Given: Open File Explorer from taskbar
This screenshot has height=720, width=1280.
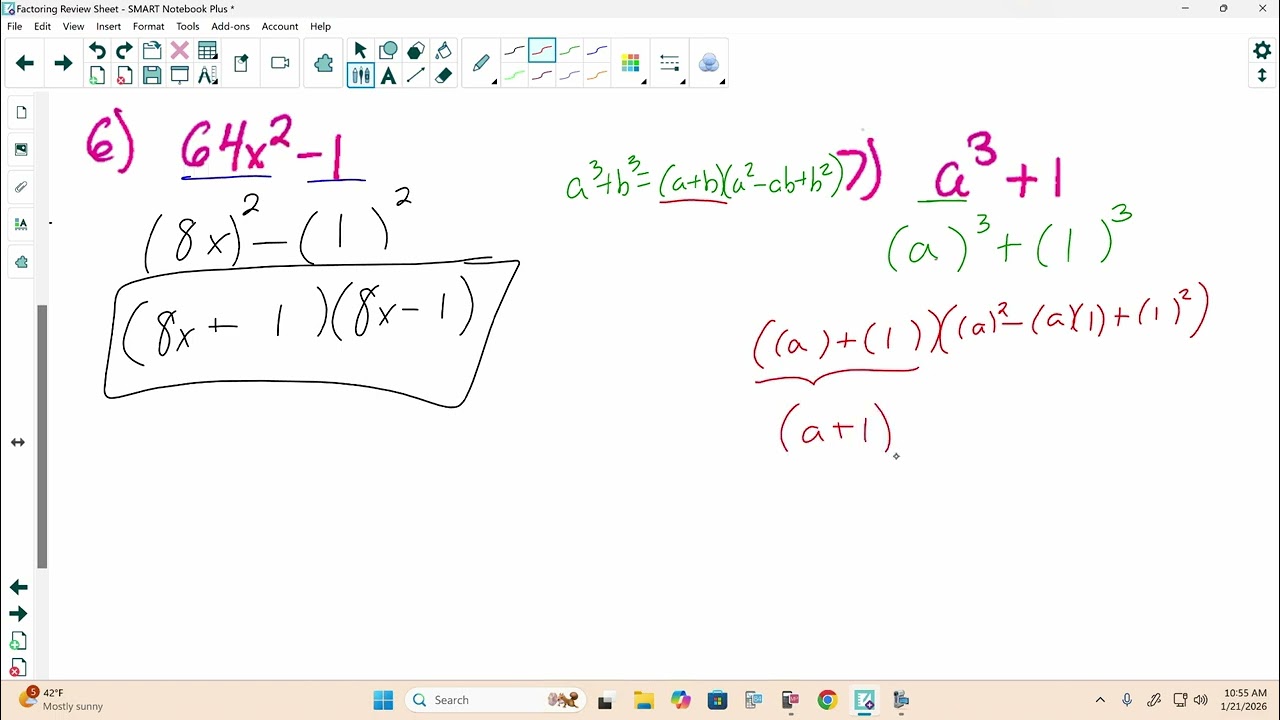Looking at the screenshot, I should (643, 700).
